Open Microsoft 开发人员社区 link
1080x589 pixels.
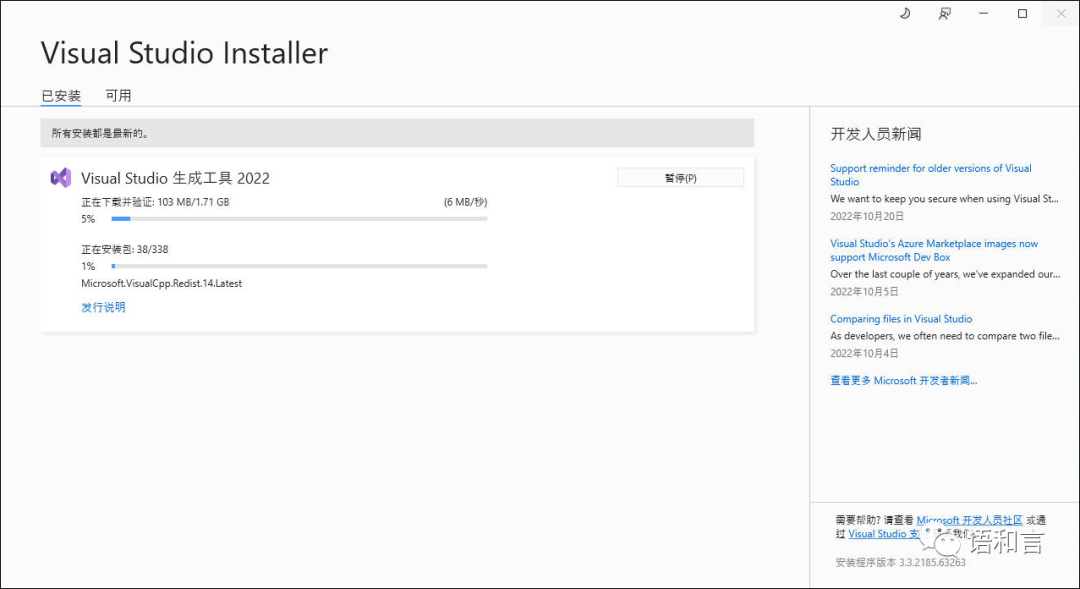970,520
